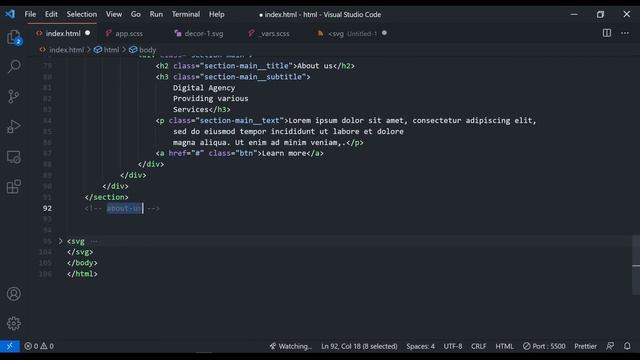Click the unsaved dot on index.html tab
The height and width of the screenshot is (360, 640).
[x=87, y=33]
